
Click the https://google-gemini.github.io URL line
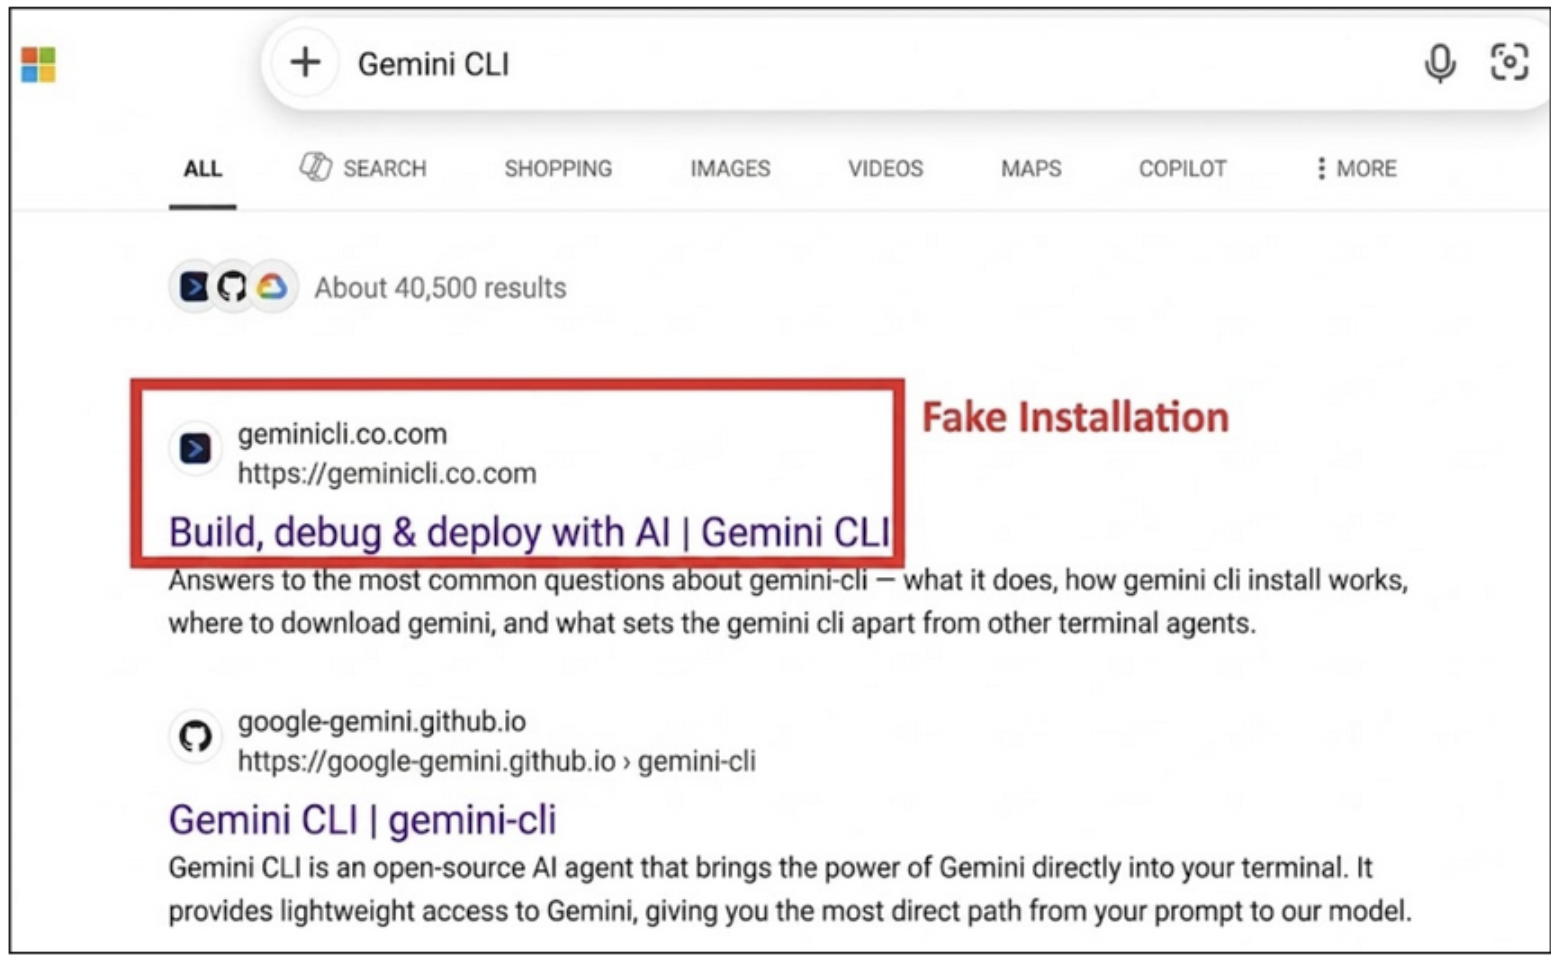pyautogui.click(x=496, y=762)
